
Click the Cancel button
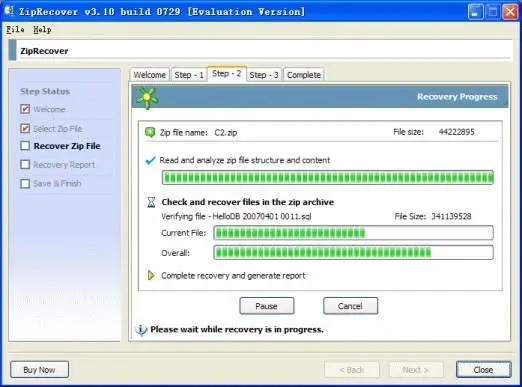(x=350, y=306)
